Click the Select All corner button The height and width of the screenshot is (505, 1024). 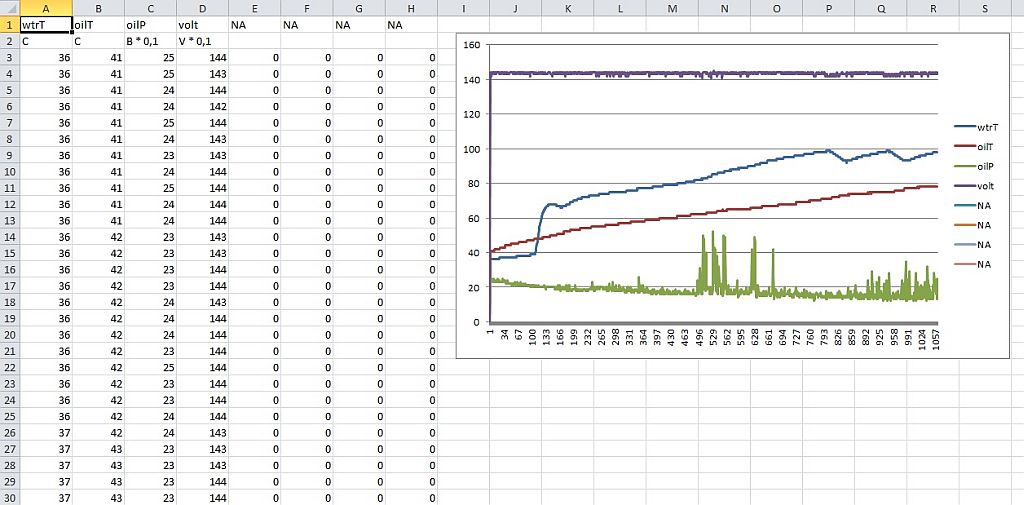coord(9,8)
